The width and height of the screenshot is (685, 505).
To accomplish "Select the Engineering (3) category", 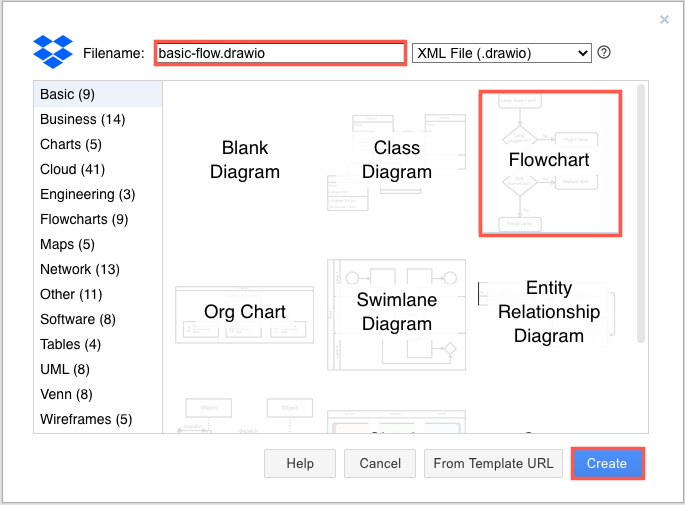I will [98, 194].
